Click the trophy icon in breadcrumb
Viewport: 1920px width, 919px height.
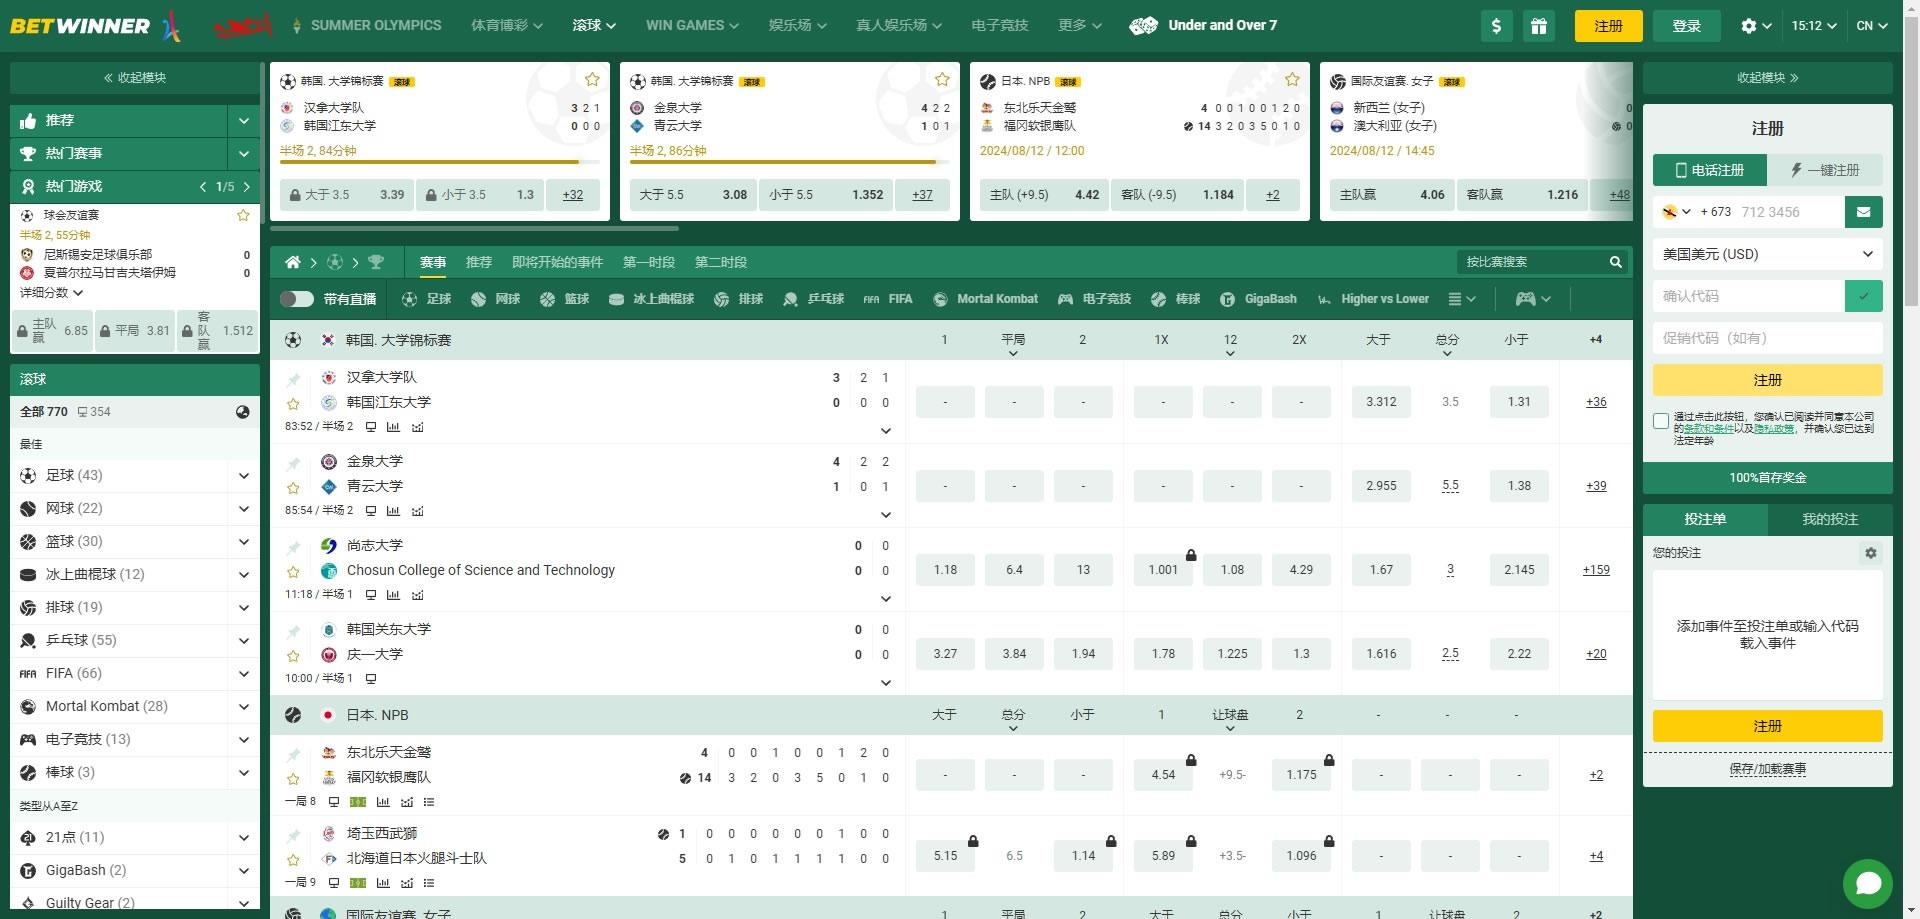click(376, 262)
